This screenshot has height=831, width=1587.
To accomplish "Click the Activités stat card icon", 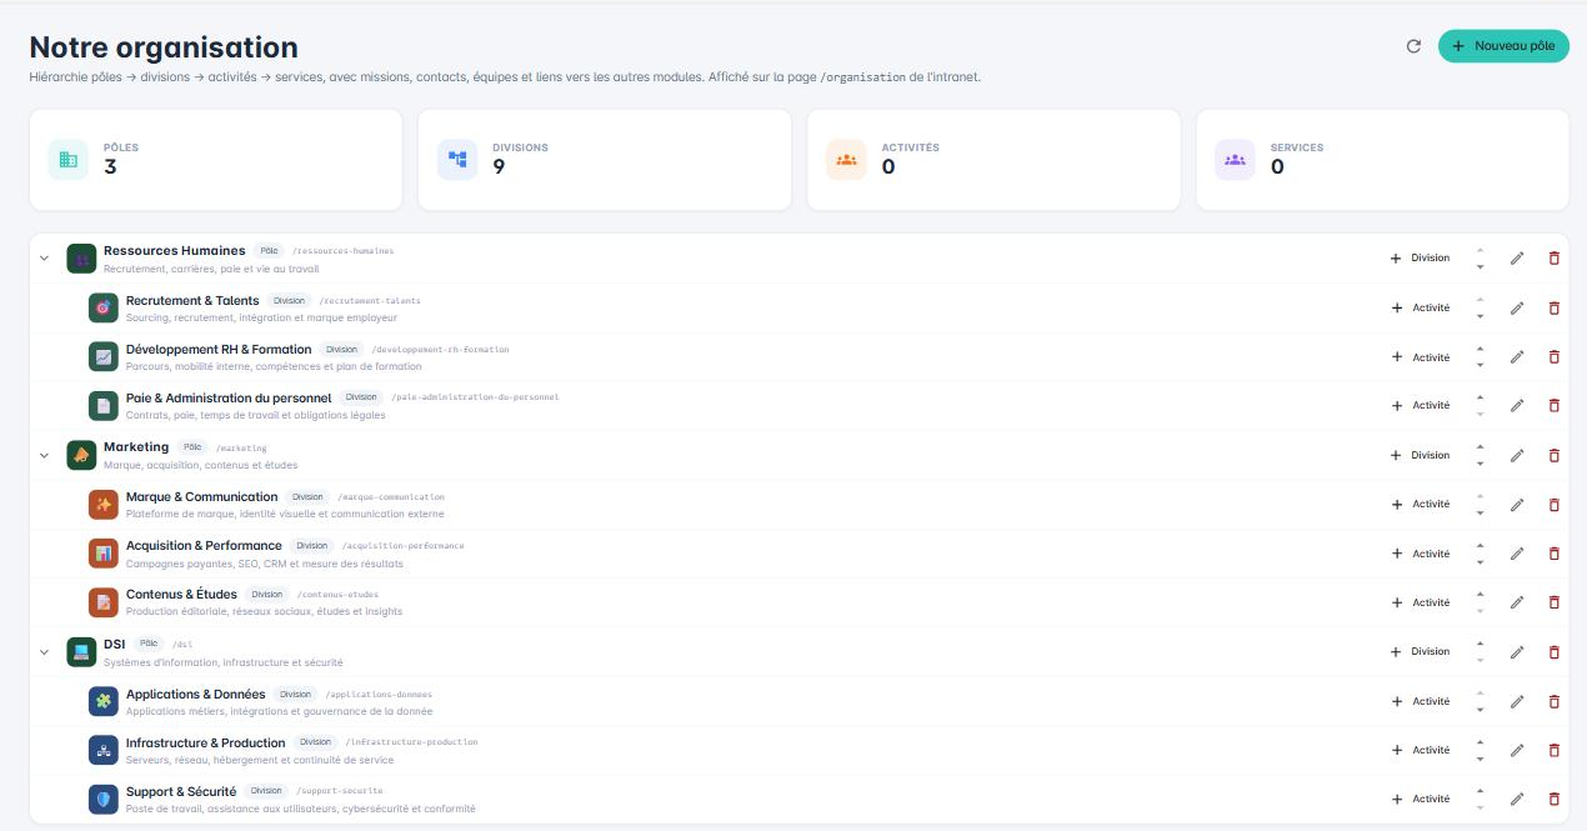I will tap(846, 160).
